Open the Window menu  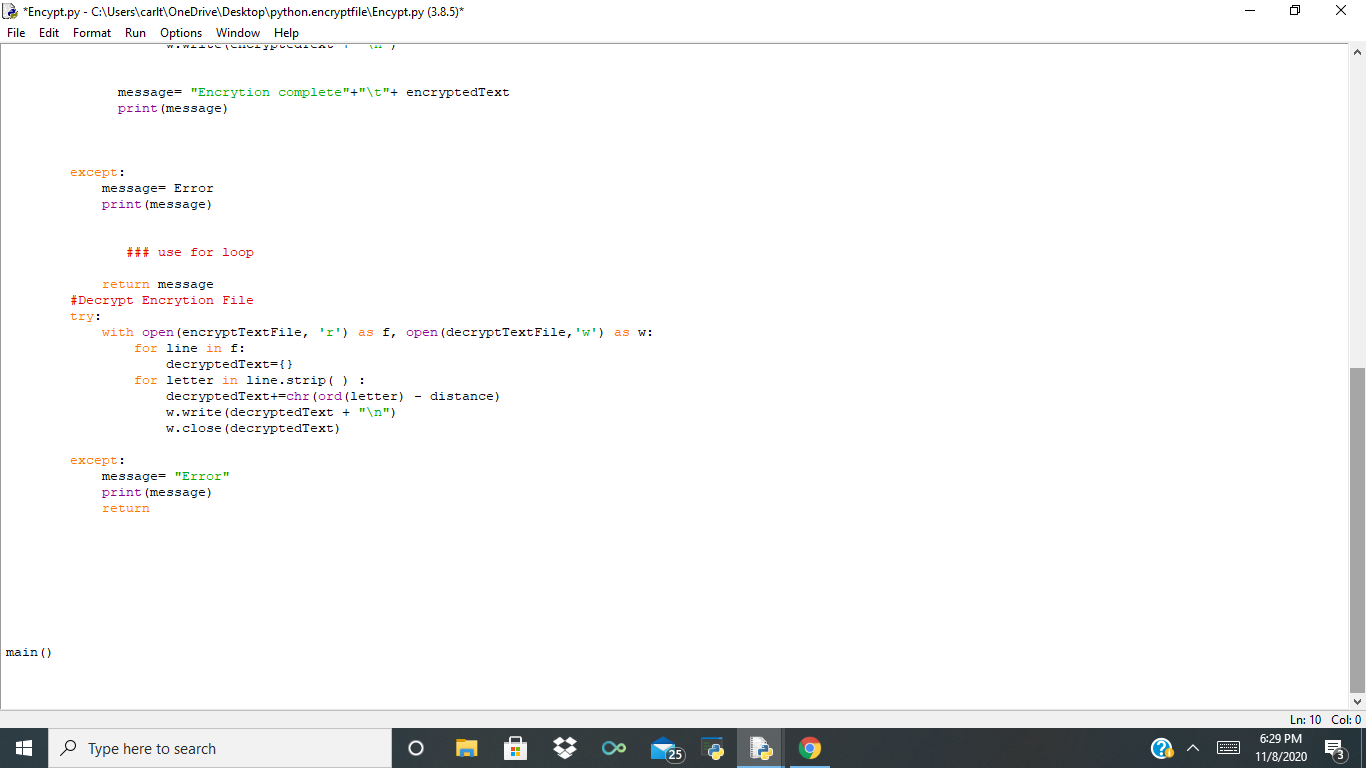pos(238,32)
